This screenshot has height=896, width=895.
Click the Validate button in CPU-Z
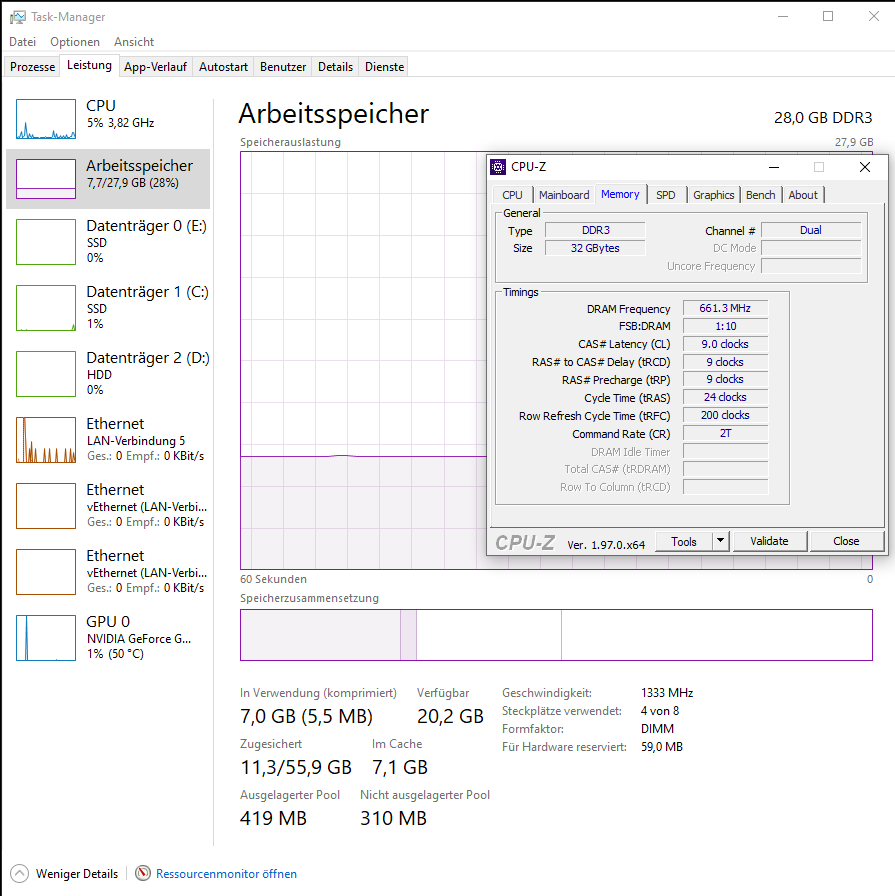point(769,541)
